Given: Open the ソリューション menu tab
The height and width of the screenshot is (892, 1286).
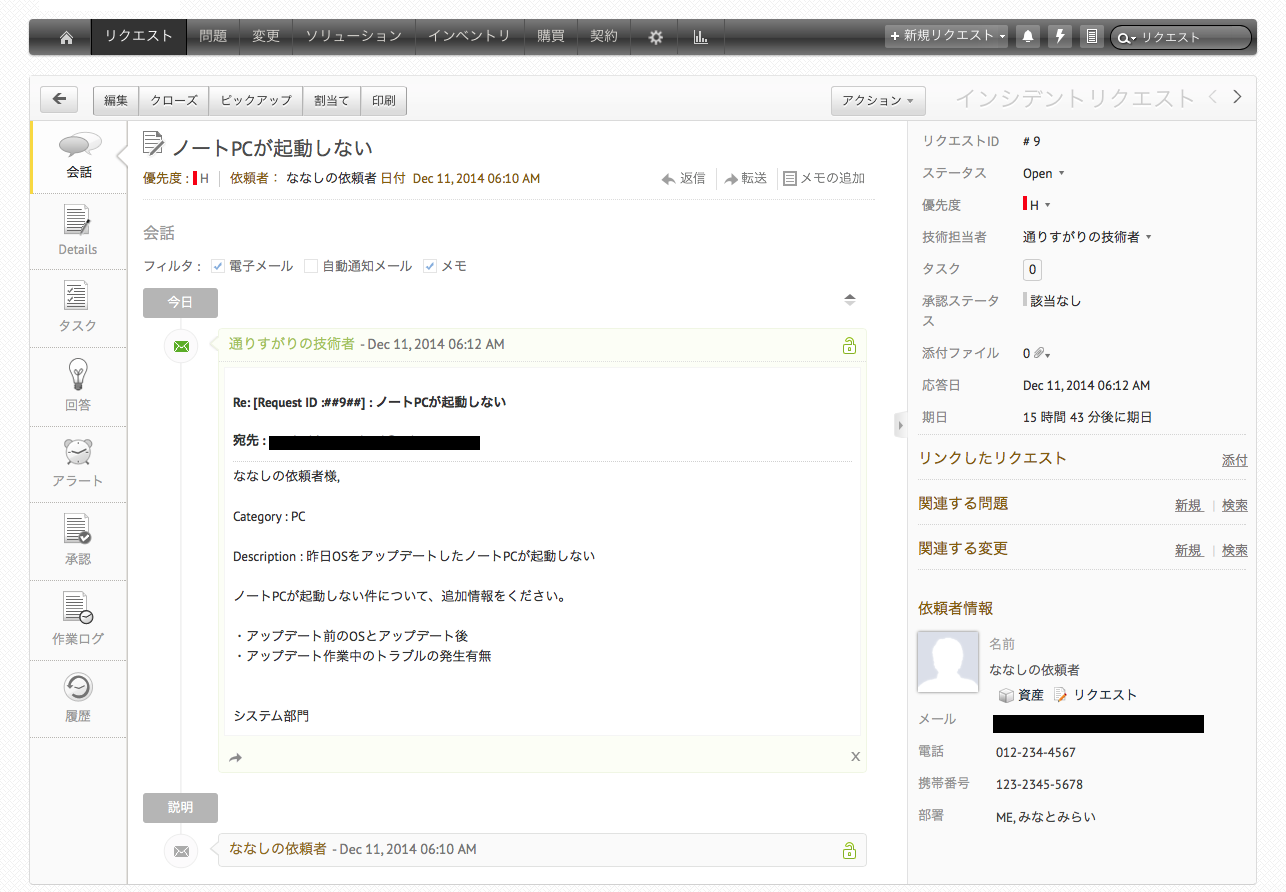Looking at the screenshot, I should point(354,37).
